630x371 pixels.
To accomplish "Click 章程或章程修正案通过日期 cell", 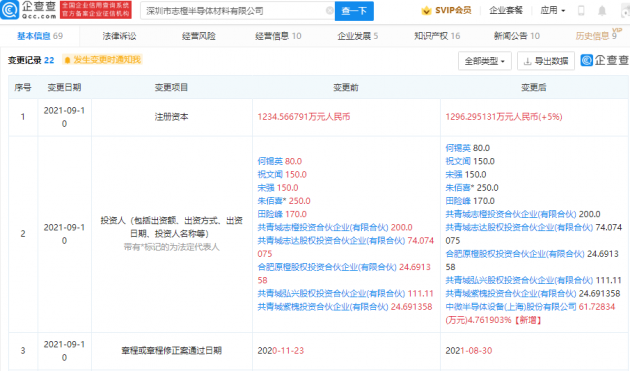I will pyautogui.click(x=172, y=351).
